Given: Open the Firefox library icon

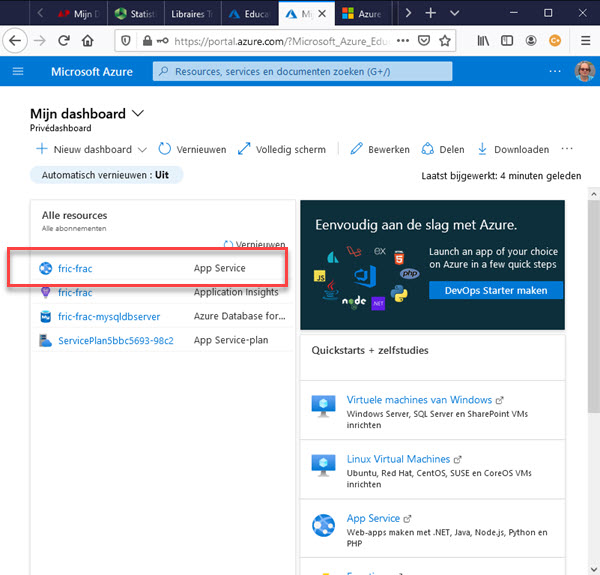Looking at the screenshot, I should point(483,41).
